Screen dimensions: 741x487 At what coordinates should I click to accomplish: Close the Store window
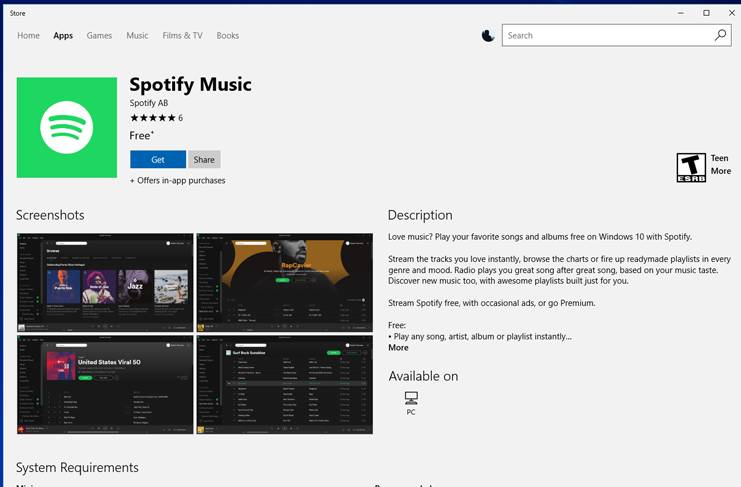(732, 13)
